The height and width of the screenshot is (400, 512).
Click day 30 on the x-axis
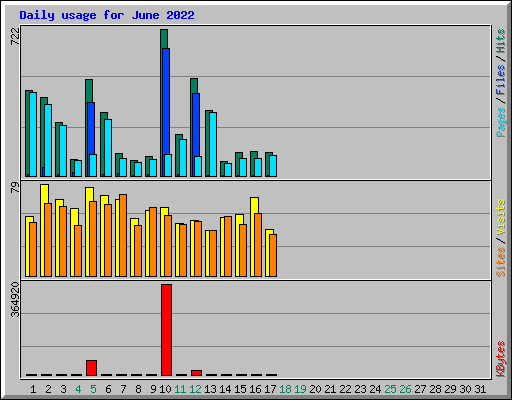point(465,389)
